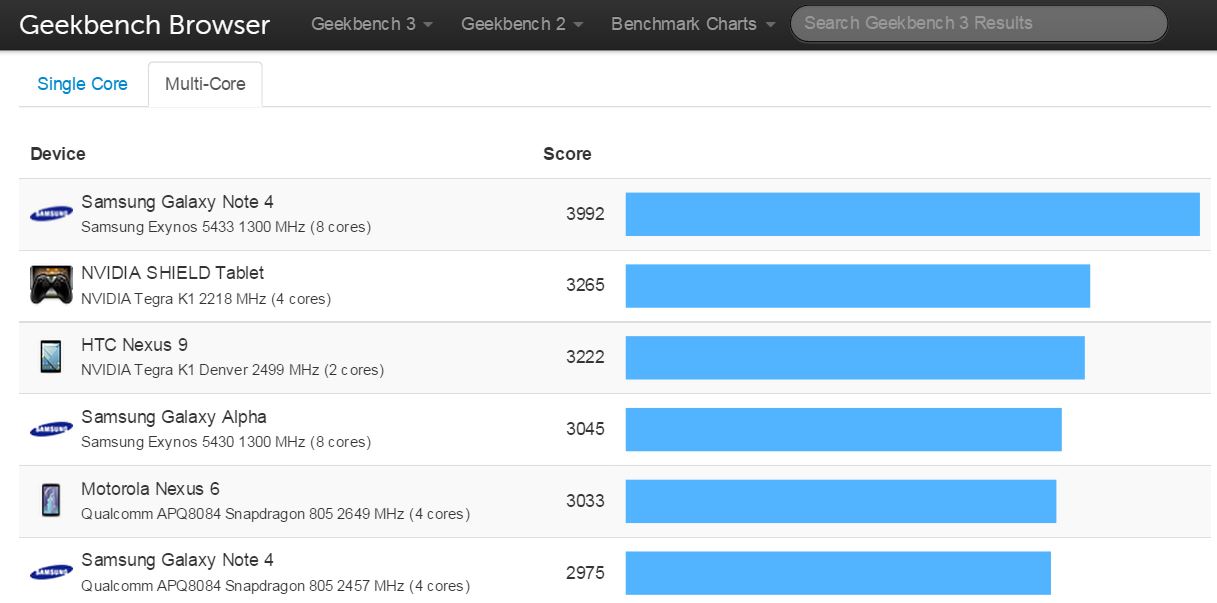The height and width of the screenshot is (603, 1217).
Task: Open the HTC Nexus 9 entry
Action: click(134, 345)
